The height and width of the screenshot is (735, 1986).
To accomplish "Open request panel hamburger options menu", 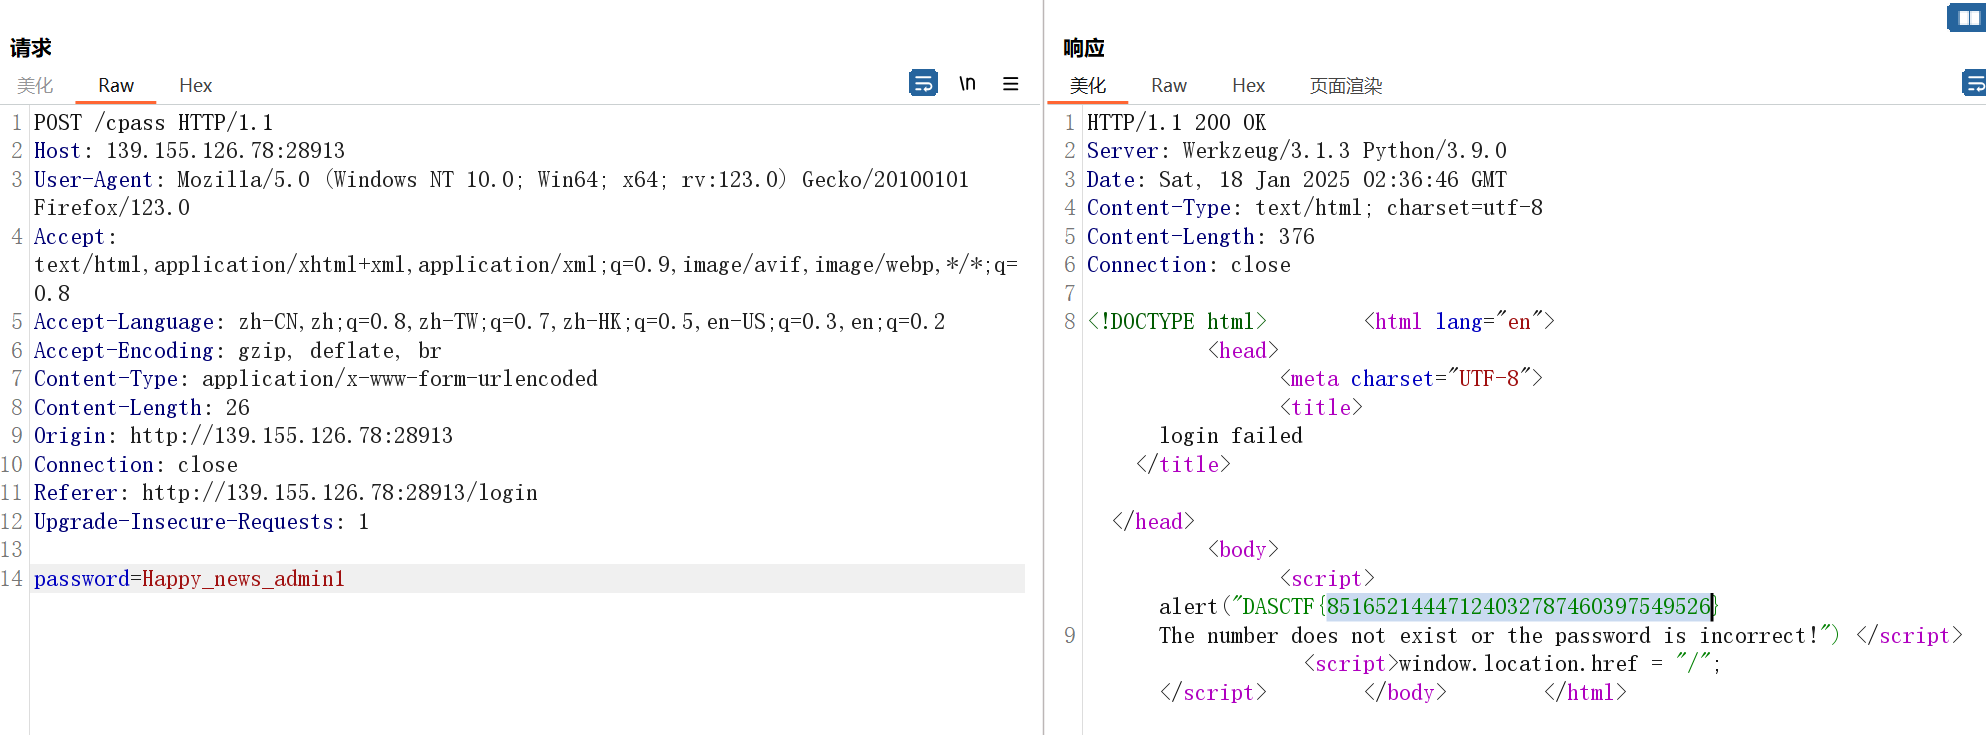I will (x=1011, y=84).
